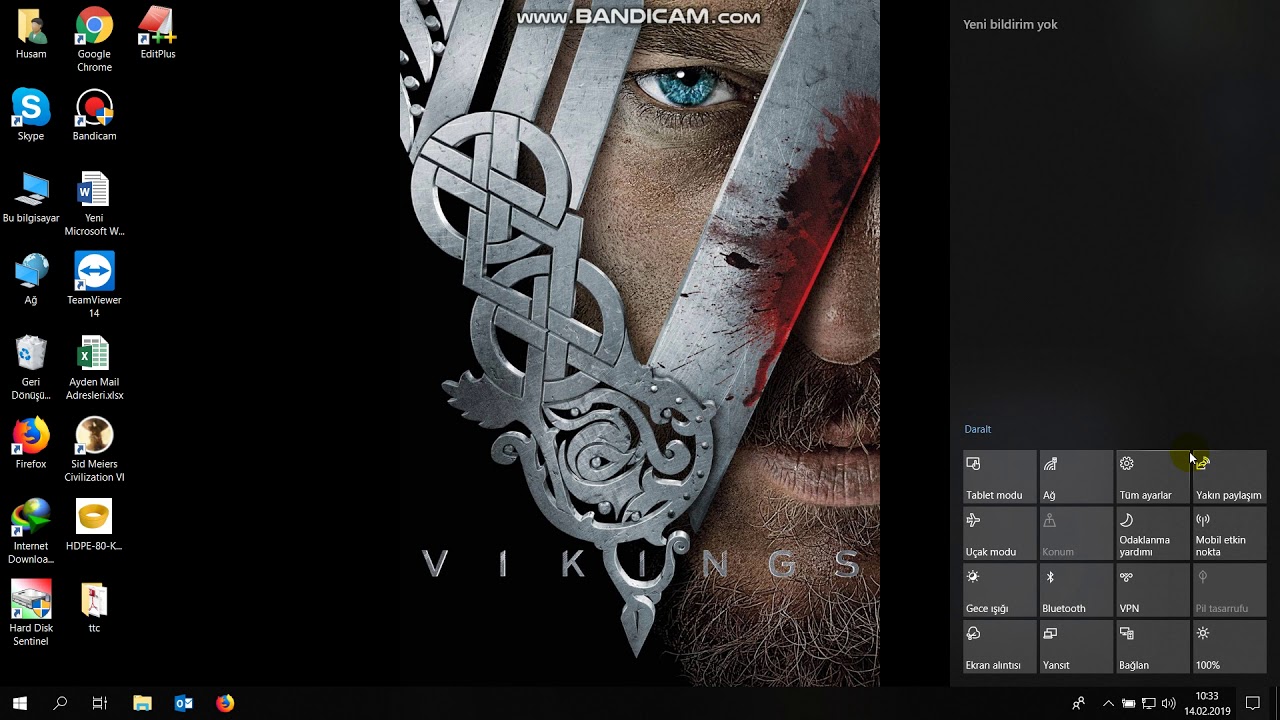Take a screenshot with Ekran alıntısı

999,647
